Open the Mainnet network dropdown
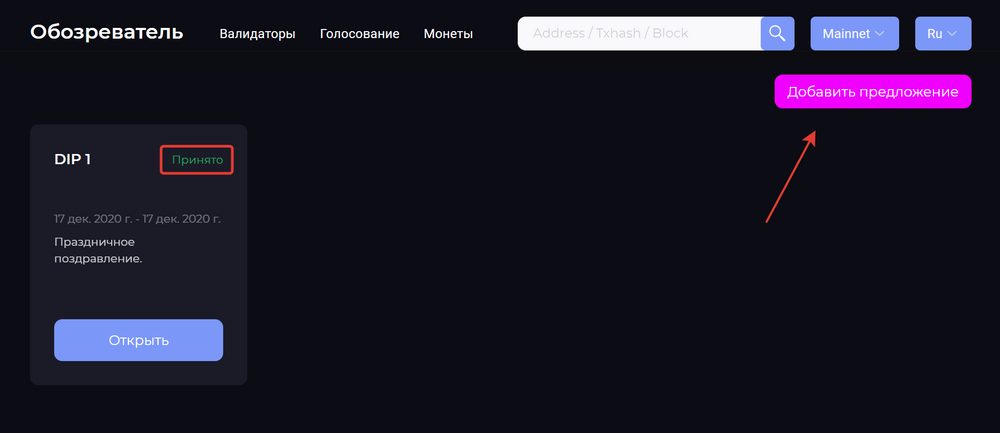Screen dimensions: 1000x433 click(855, 33)
